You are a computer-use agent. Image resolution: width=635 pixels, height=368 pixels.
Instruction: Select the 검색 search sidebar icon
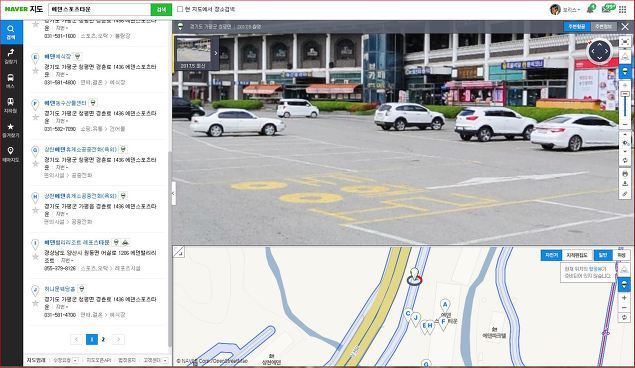(x=11, y=32)
